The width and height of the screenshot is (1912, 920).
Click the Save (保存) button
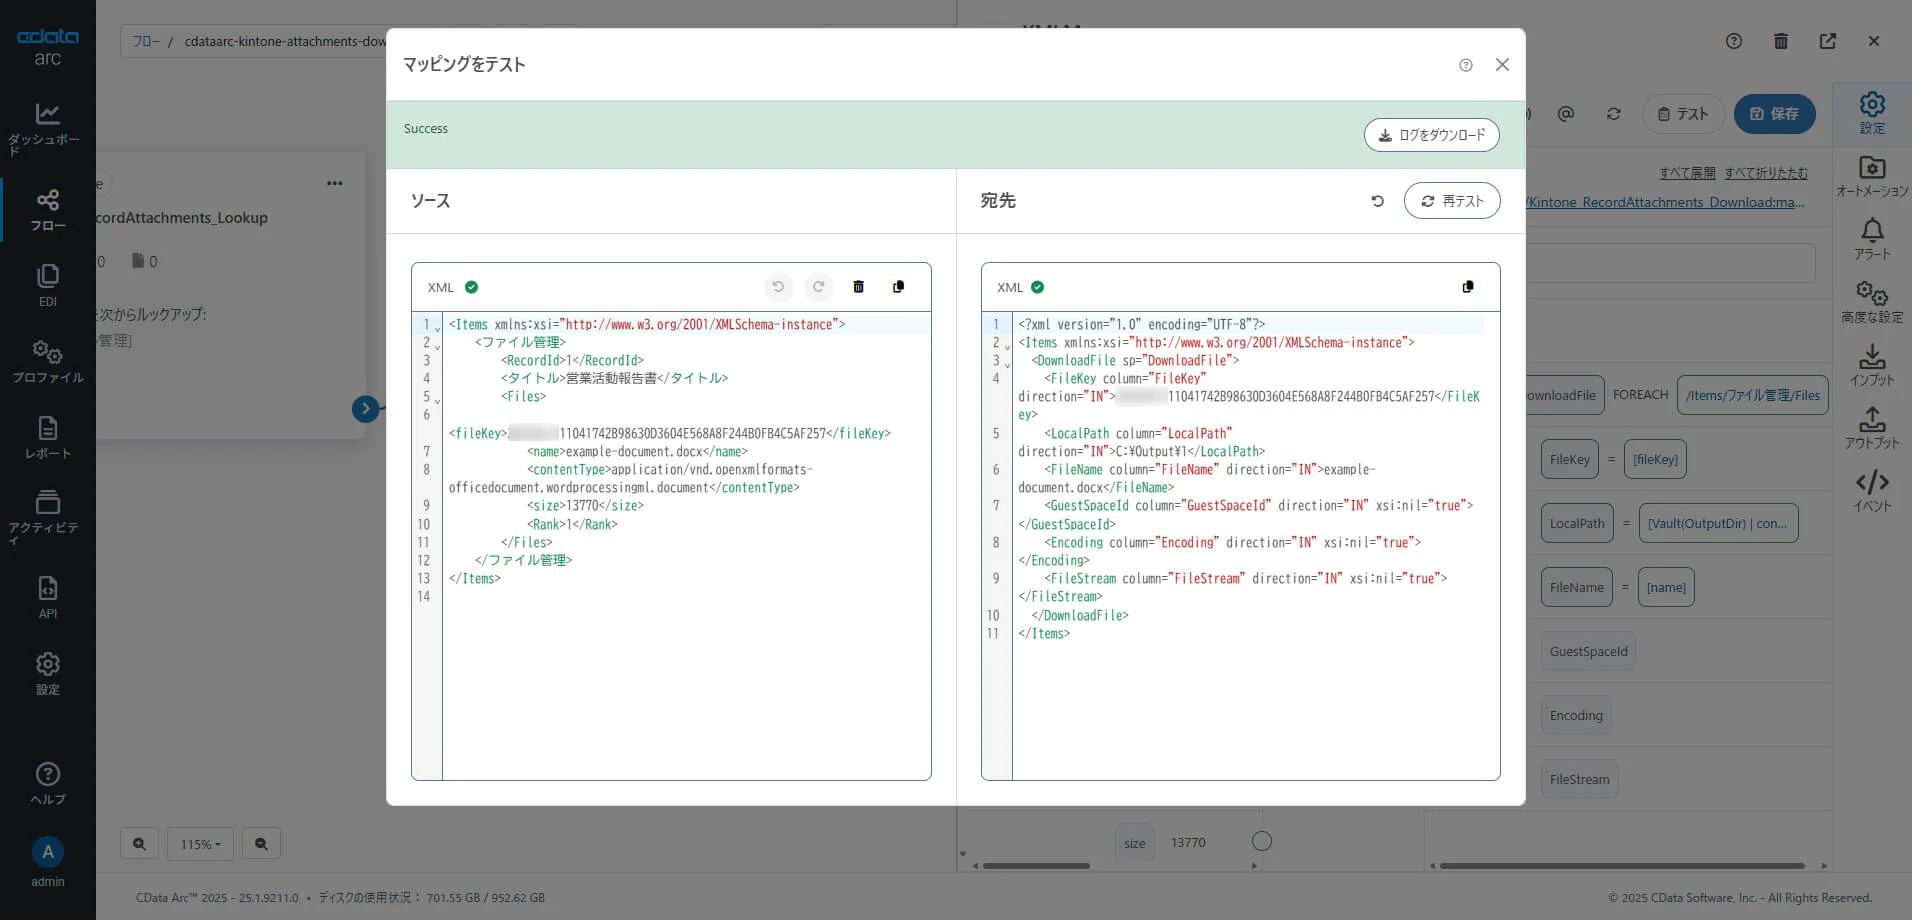pos(1774,114)
